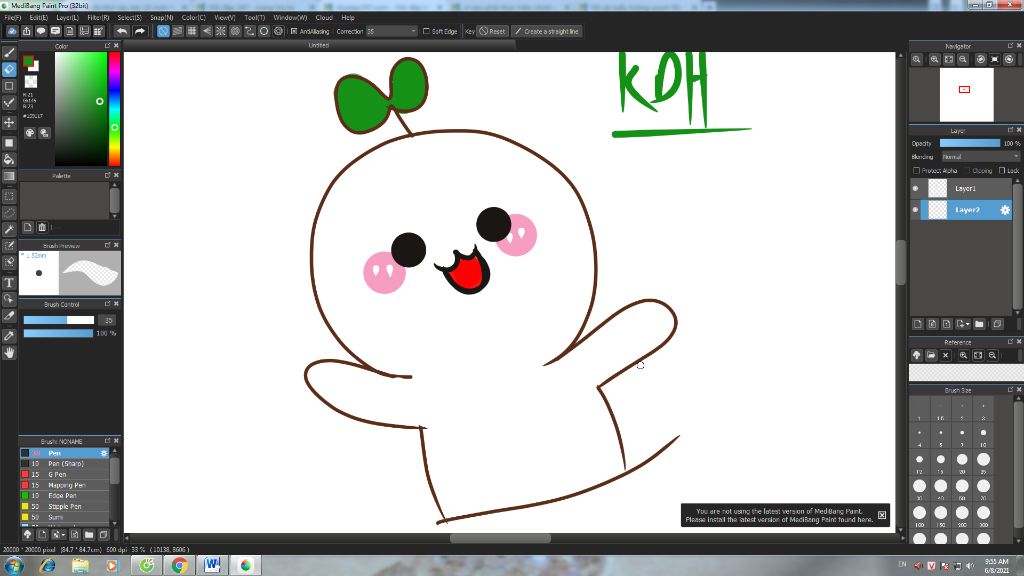
Task: Open the Layer menu
Action: pos(67,18)
